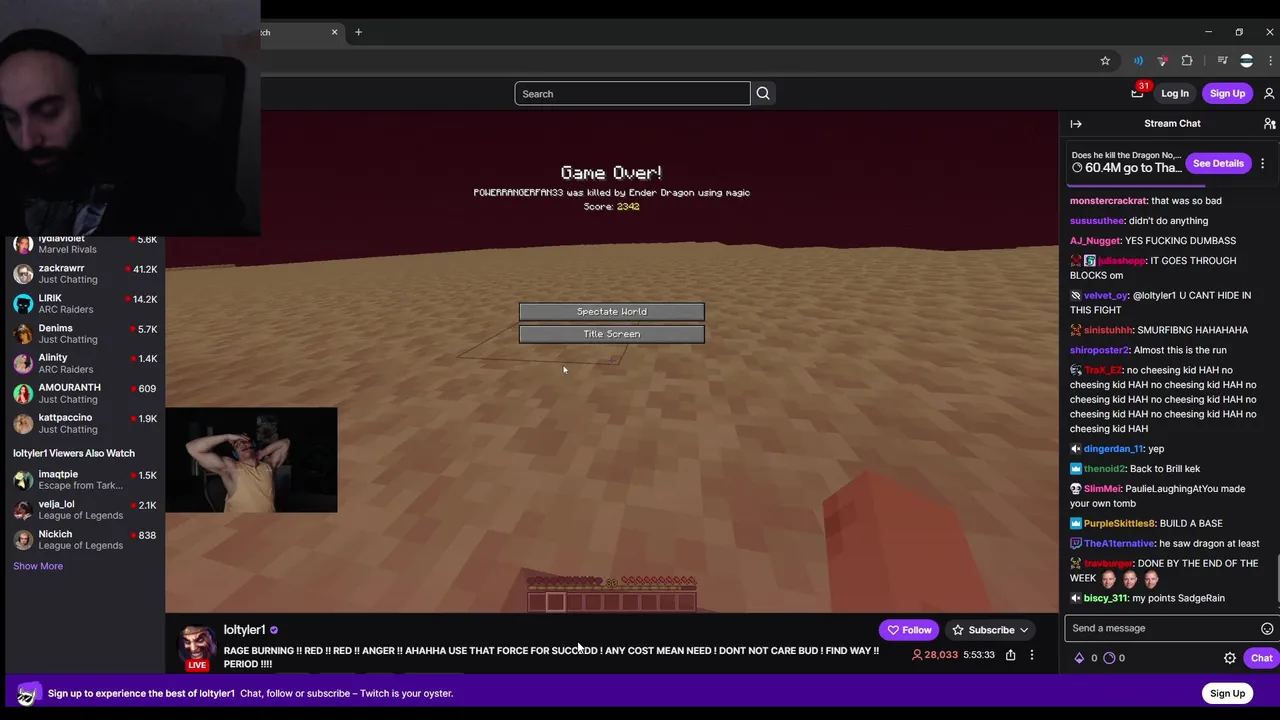Click See Details on the prediction
This screenshot has width=1280, height=720.
click(1218, 163)
